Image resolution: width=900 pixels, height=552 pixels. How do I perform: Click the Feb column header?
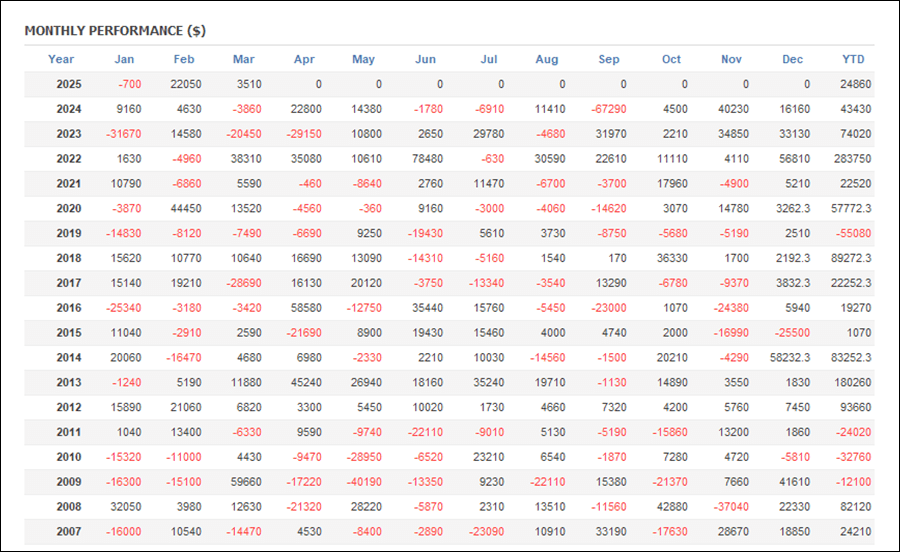point(184,59)
